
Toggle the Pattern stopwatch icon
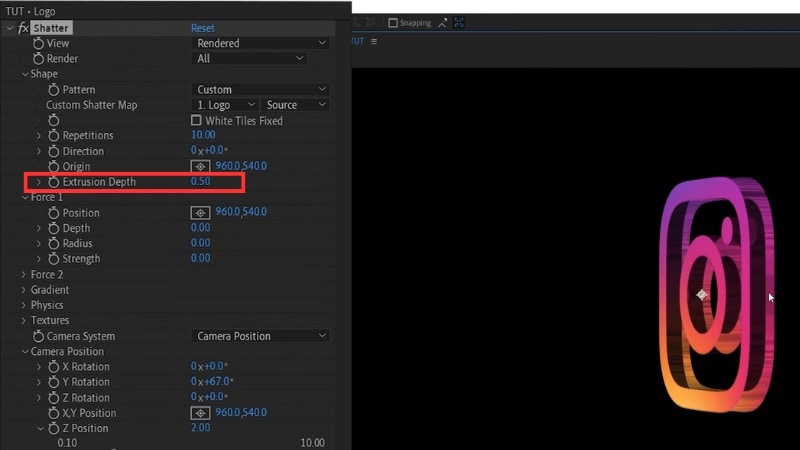(x=54, y=90)
